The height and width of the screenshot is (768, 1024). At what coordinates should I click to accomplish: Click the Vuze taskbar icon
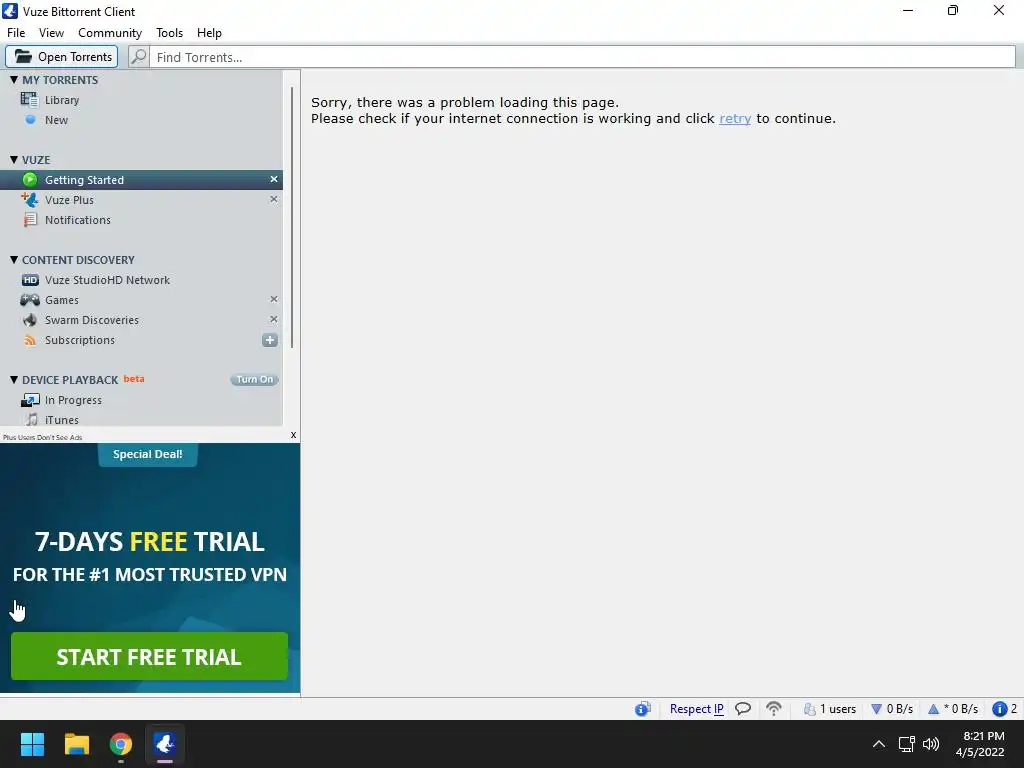165,744
